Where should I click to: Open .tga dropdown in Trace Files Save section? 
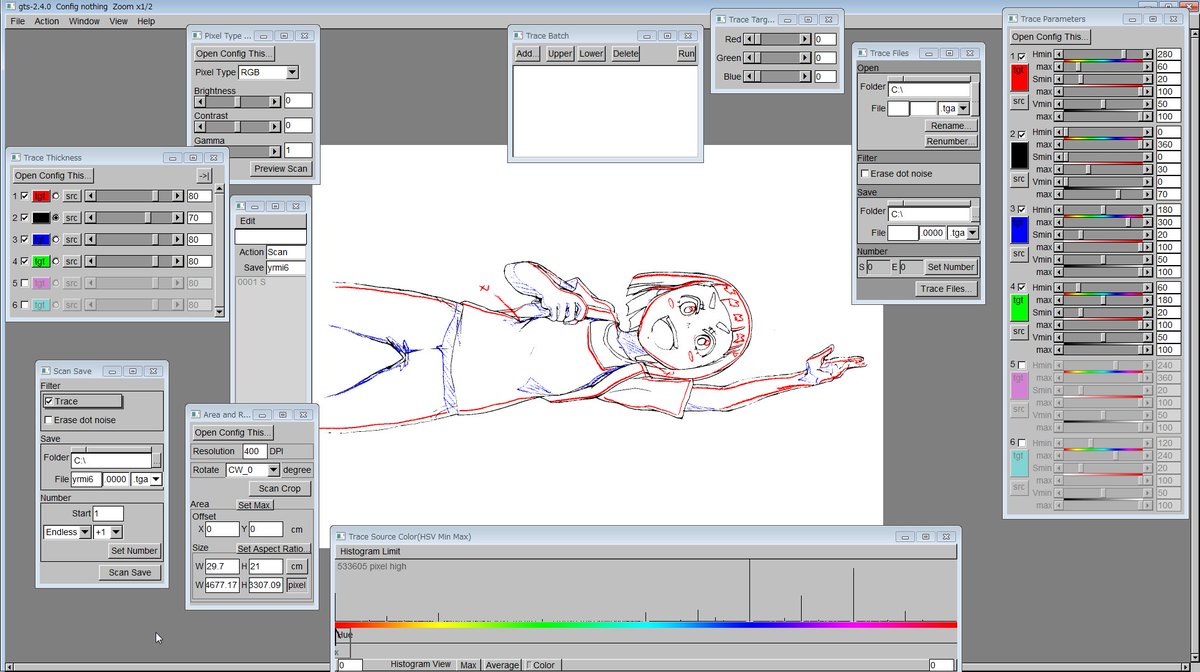click(972, 232)
